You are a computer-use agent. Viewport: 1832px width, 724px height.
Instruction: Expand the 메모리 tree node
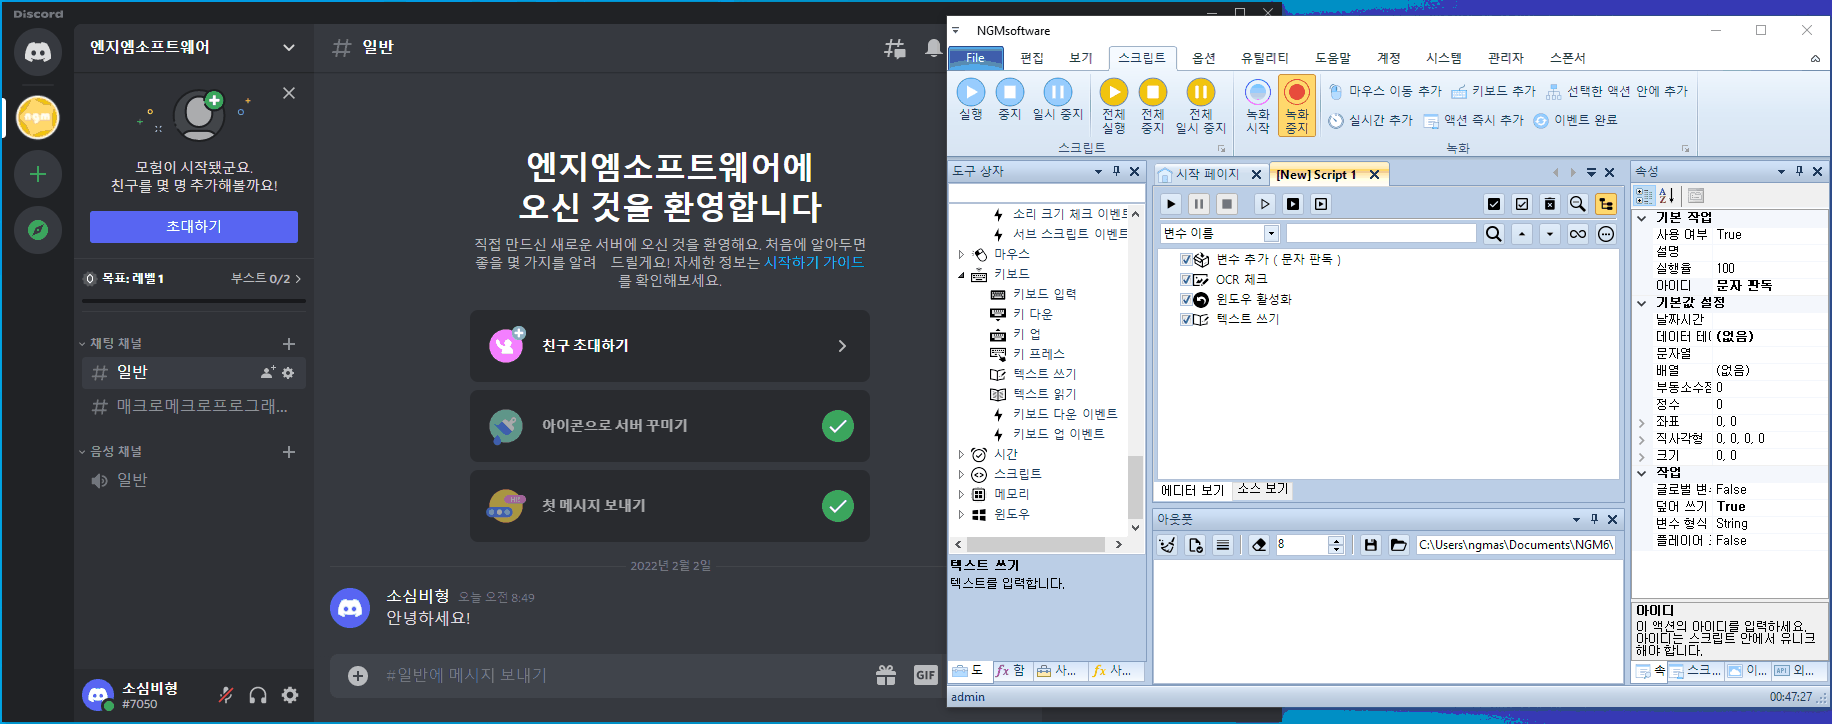962,494
